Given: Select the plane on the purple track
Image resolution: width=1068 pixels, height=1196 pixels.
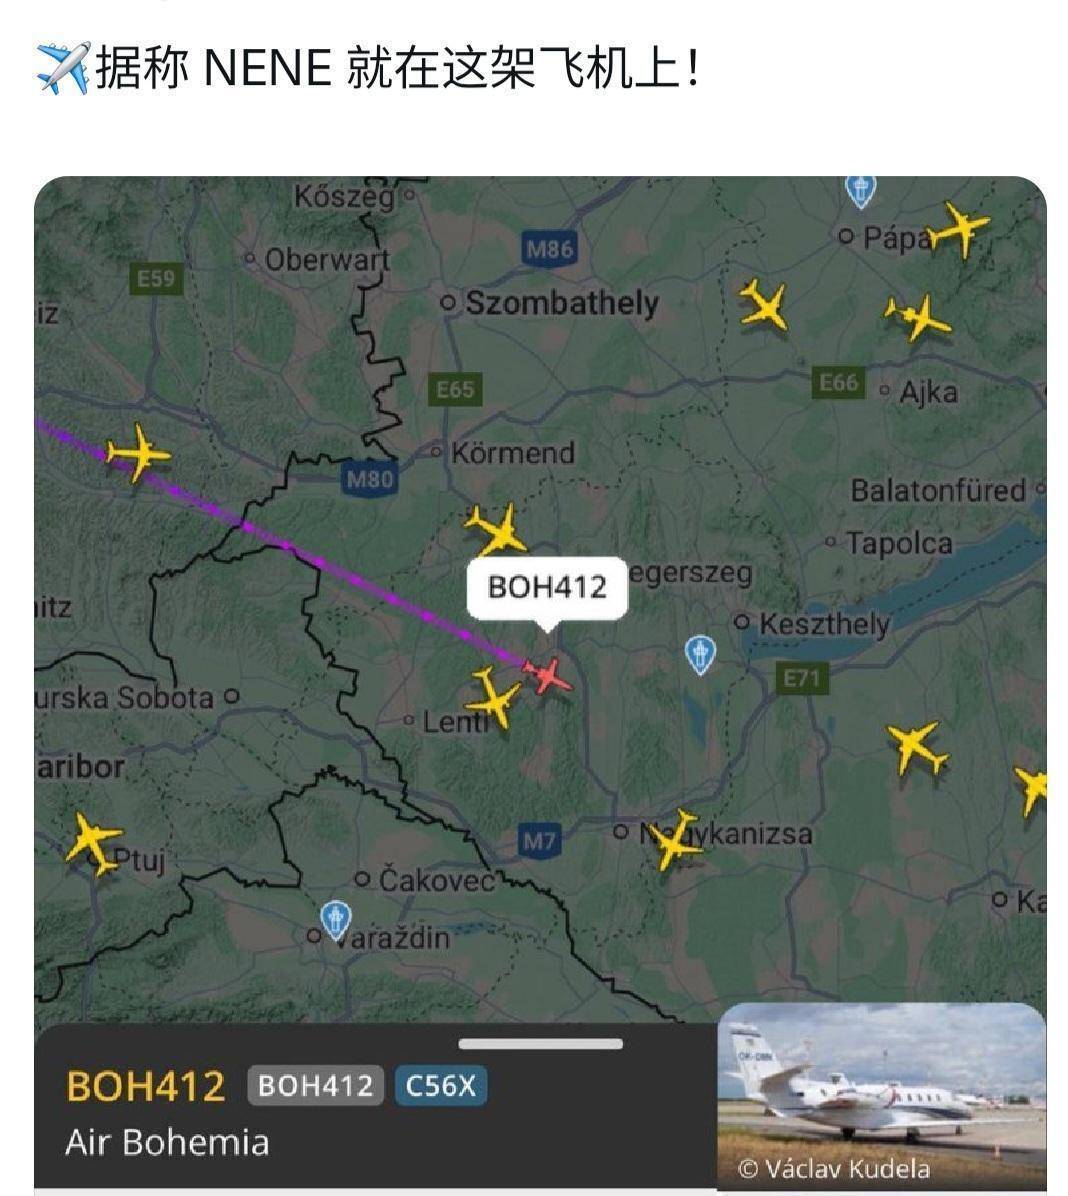Looking at the screenshot, I should point(138,452).
